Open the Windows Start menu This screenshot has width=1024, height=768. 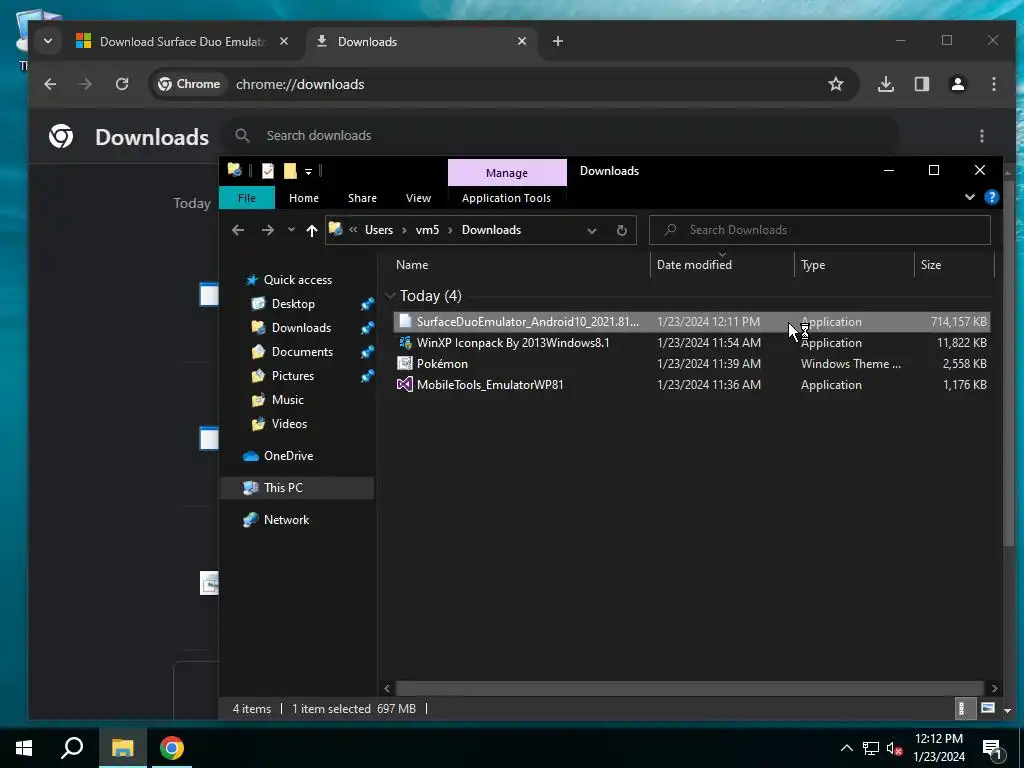[24, 748]
